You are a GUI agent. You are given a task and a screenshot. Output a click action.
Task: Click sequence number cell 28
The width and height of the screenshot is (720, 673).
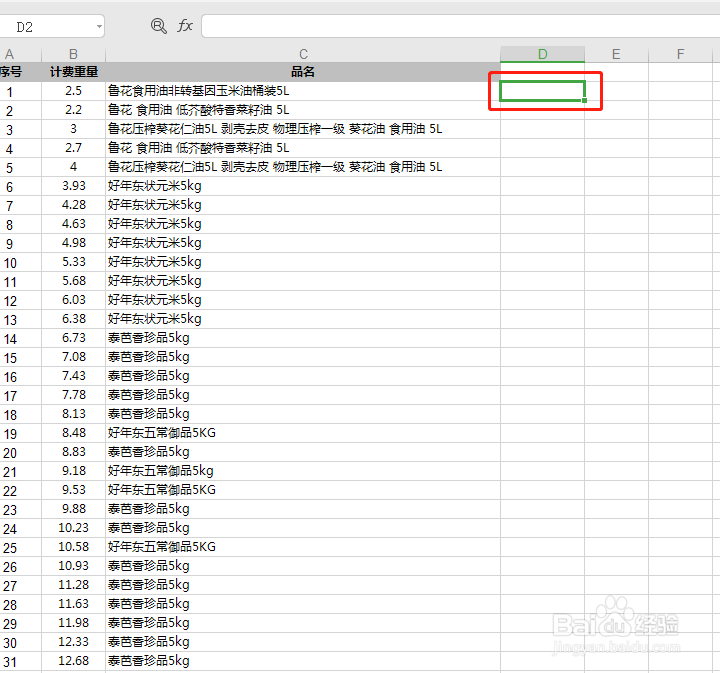20,605
